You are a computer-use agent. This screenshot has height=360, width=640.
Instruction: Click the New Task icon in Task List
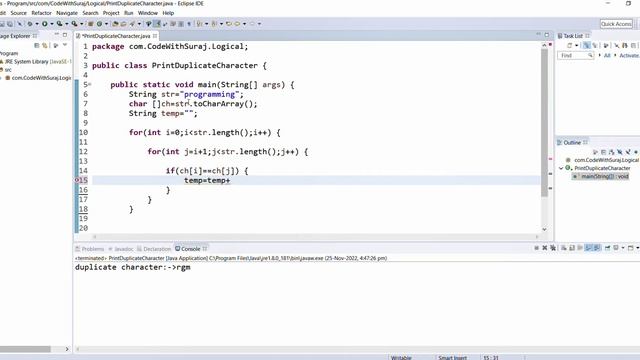[569, 45]
